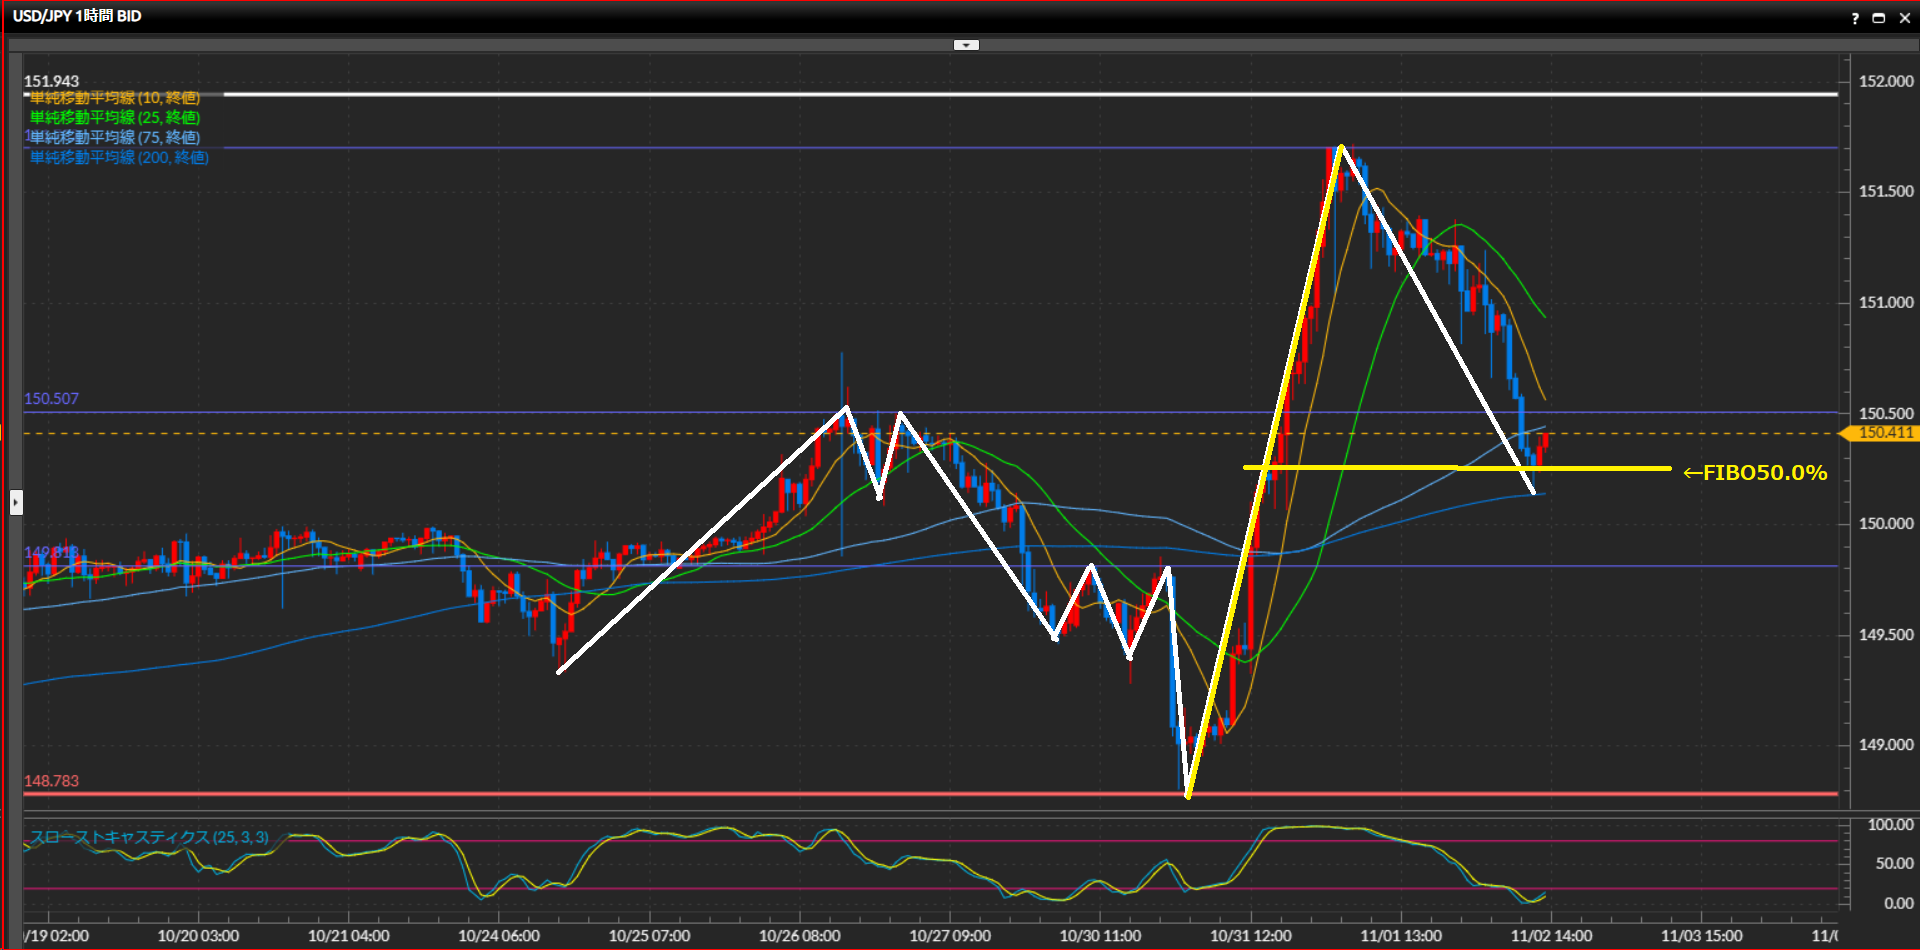Click the USD/JPY 1時間 BID title

(77, 16)
